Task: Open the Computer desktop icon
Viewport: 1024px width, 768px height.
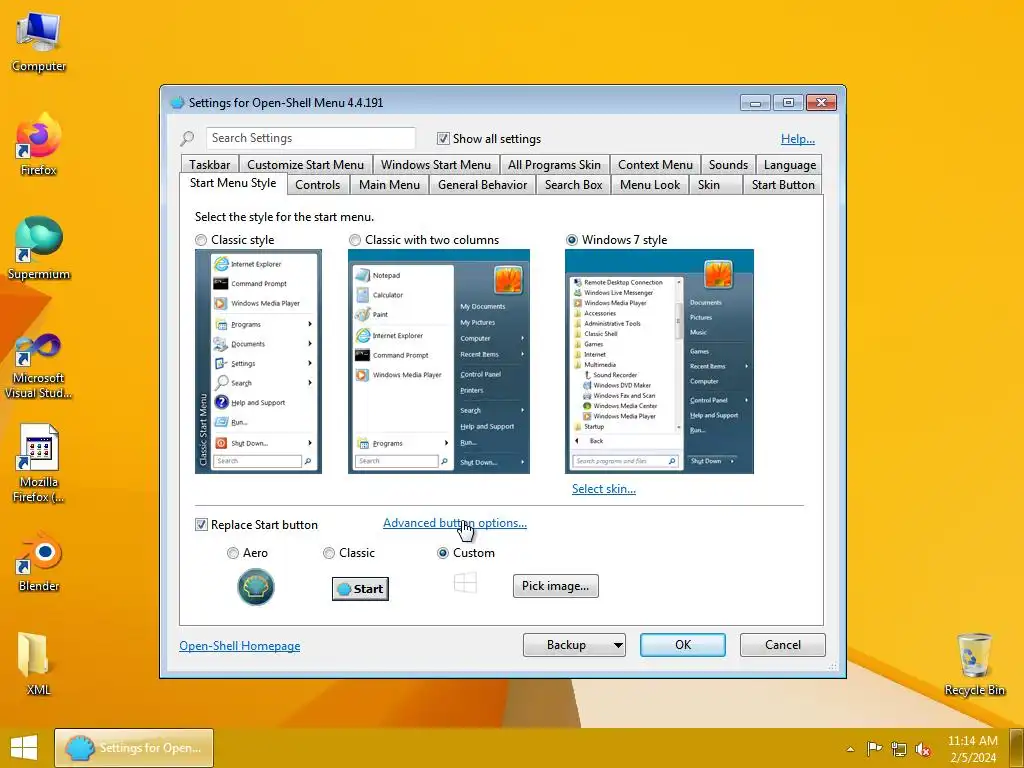Action: (x=39, y=42)
